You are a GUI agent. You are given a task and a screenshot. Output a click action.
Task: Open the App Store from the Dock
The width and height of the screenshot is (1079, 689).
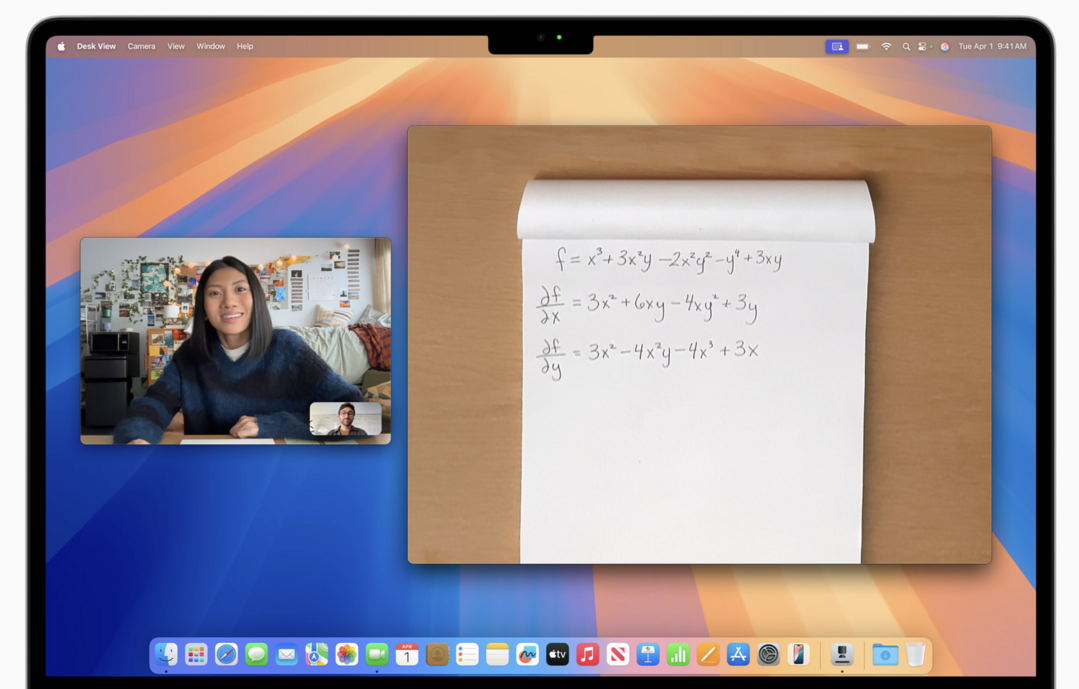(738, 654)
